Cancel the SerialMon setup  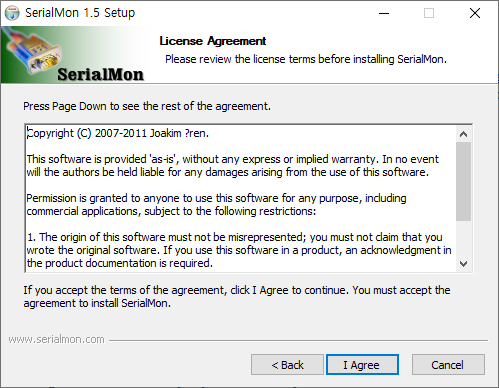coord(448,365)
